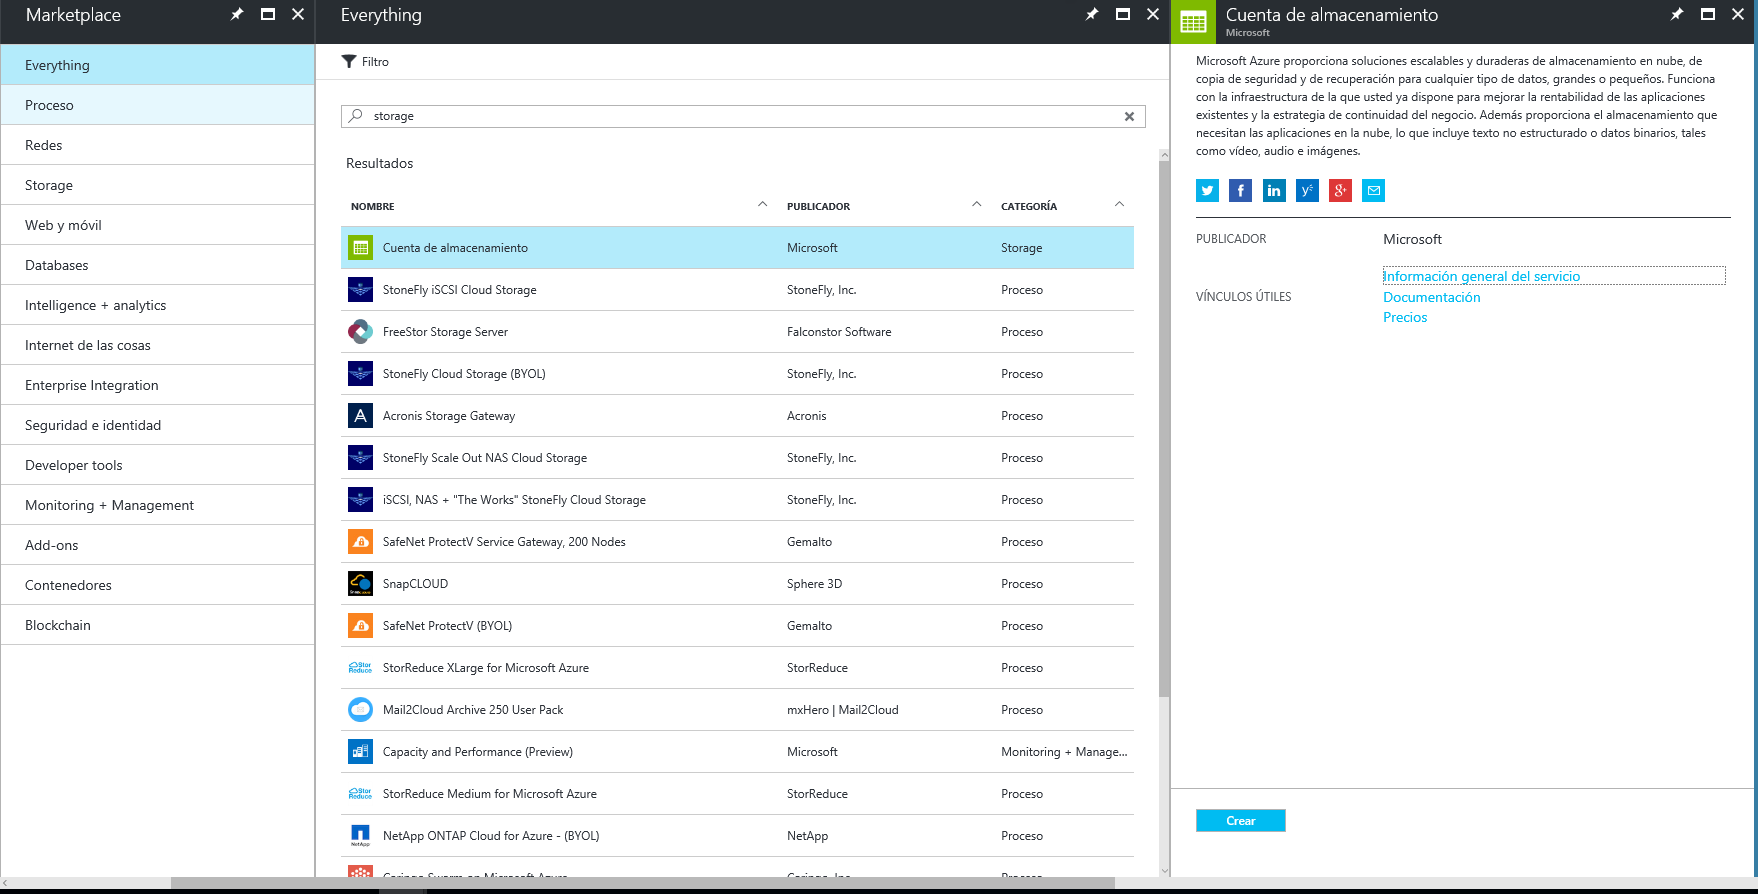Image resolution: width=1758 pixels, height=894 pixels.
Task: Select iSCSI, NAS + "The Works" row
Action: (738, 500)
